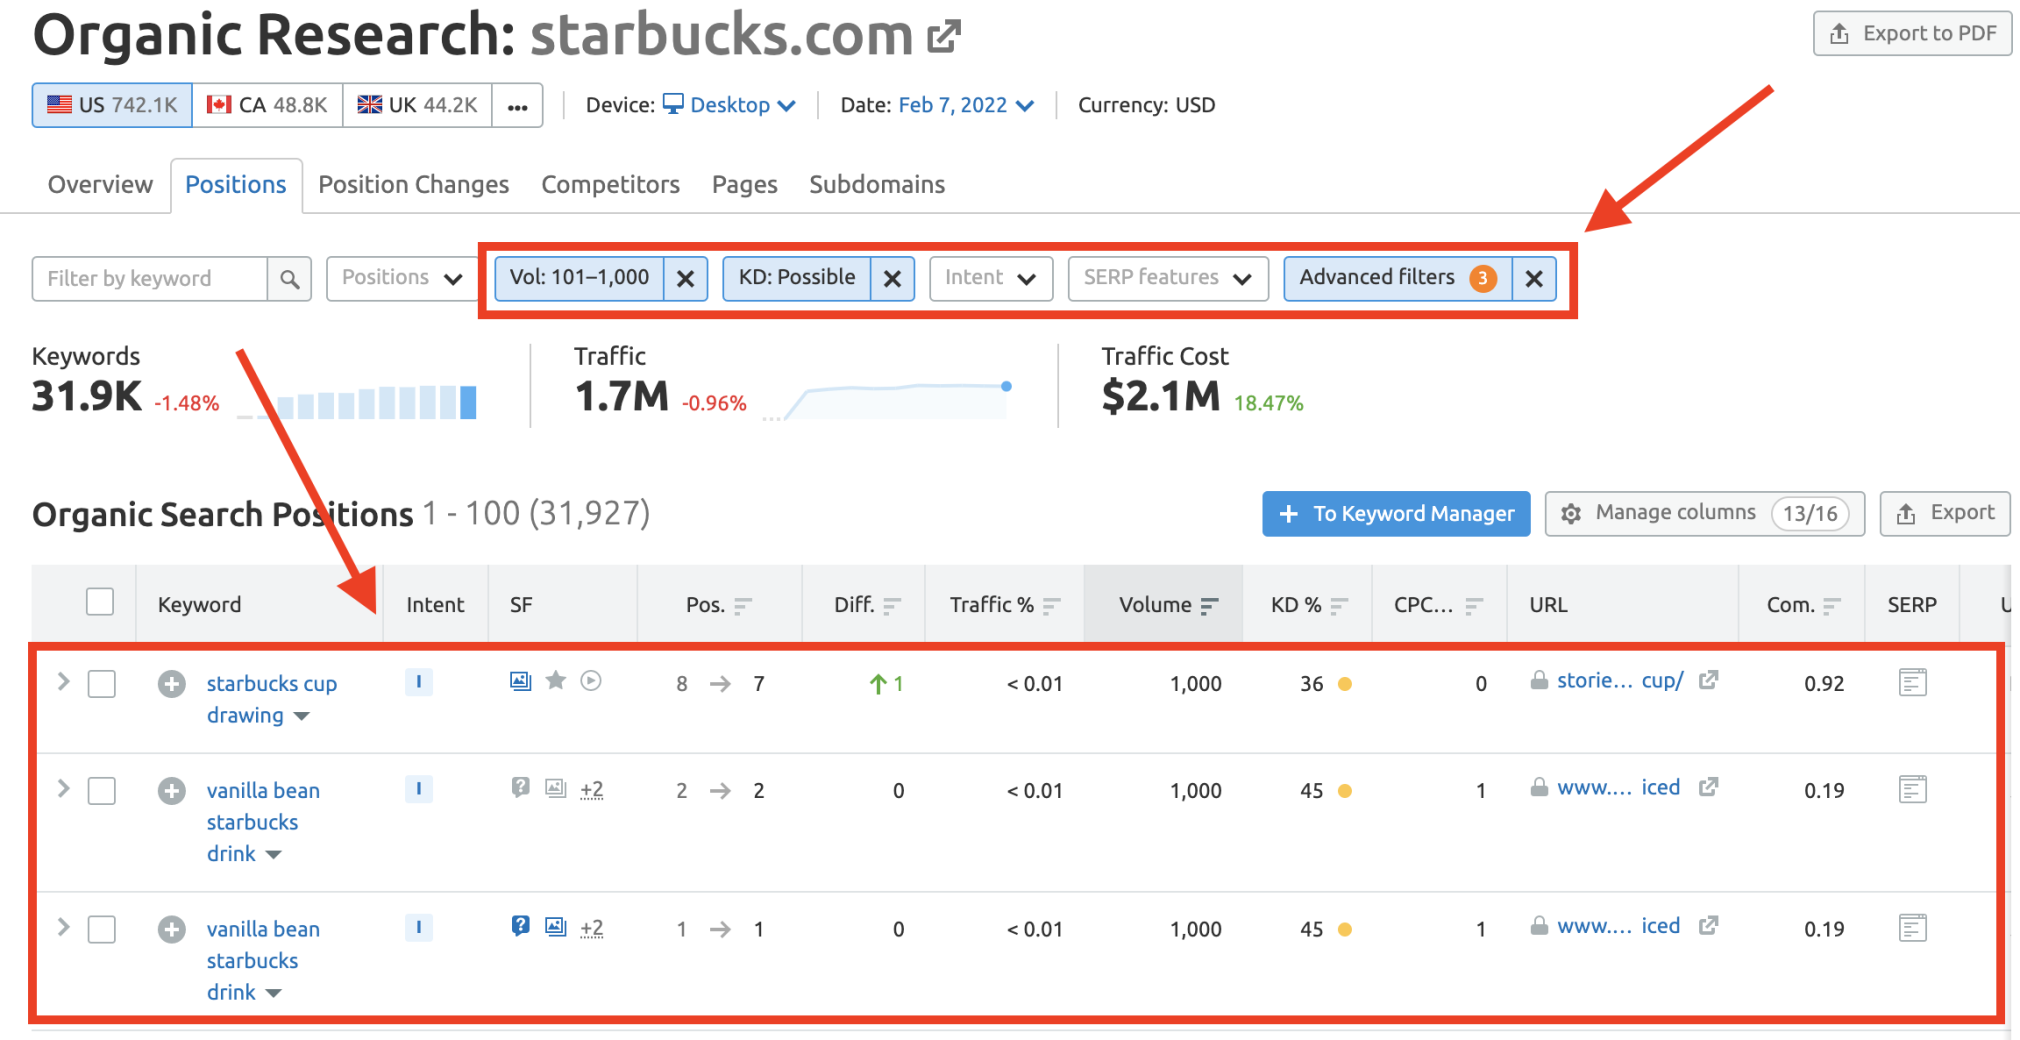Click the featured snippet question icon in the row with position 2
Image resolution: width=2020 pixels, height=1040 pixels.
520,788
